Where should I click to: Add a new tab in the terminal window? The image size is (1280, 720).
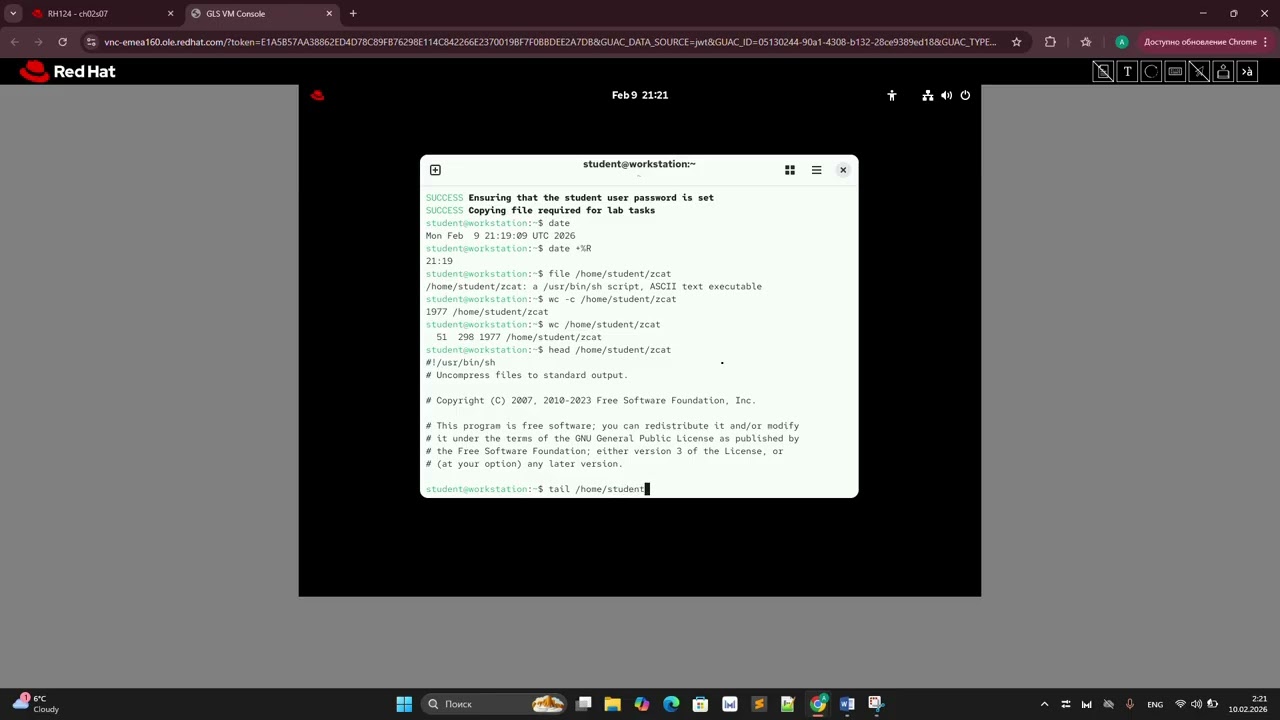(x=435, y=170)
